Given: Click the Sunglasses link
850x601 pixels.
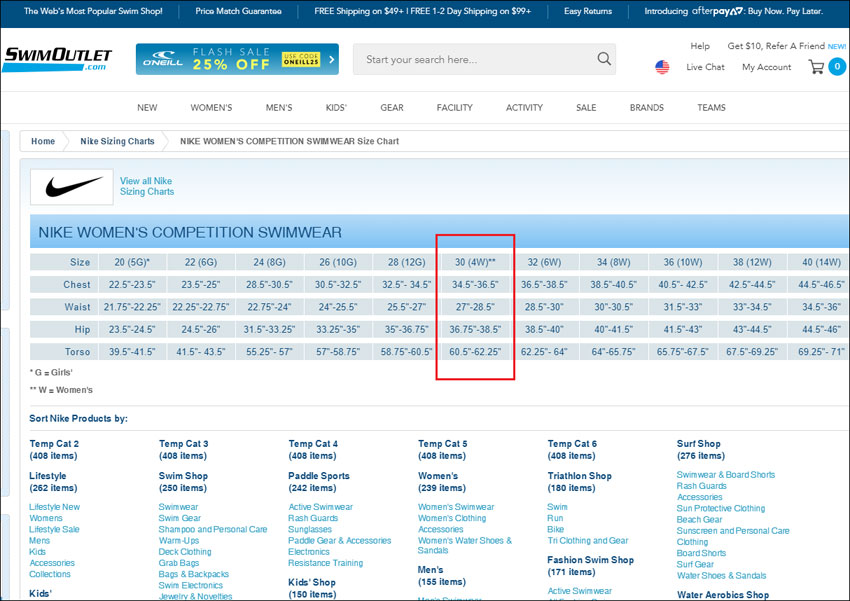Looking at the screenshot, I should click(310, 529).
